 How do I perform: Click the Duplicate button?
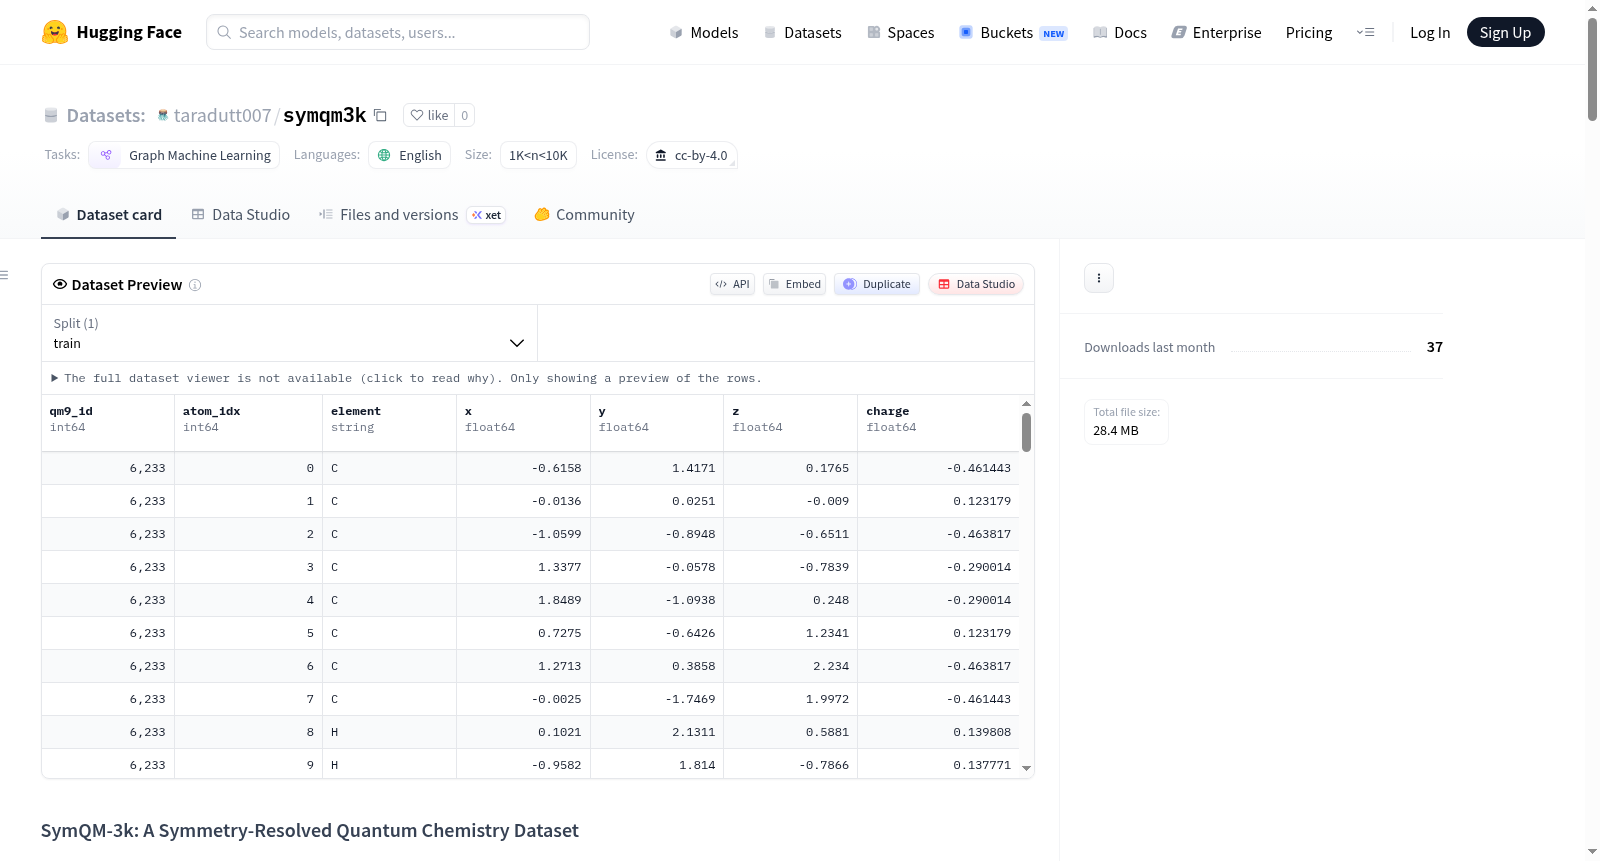(877, 284)
